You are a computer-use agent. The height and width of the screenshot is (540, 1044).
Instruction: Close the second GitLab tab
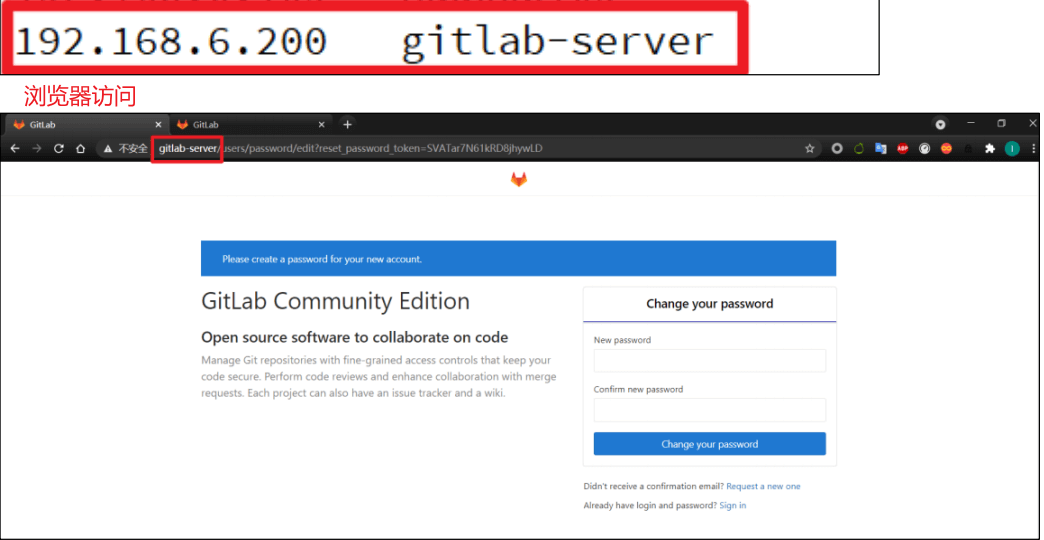coord(322,125)
